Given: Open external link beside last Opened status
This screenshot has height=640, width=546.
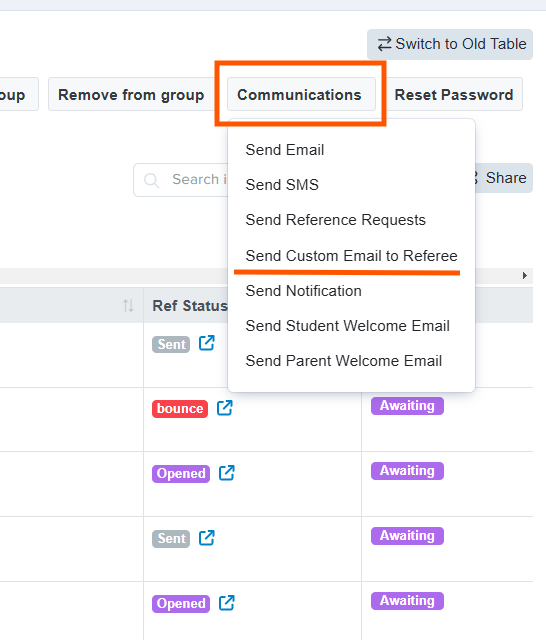Looking at the screenshot, I should (x=226, y=603).
